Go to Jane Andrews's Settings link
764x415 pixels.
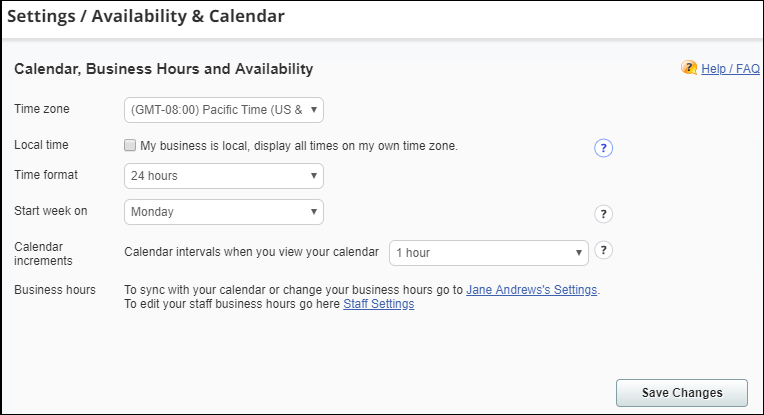(532, 290)
